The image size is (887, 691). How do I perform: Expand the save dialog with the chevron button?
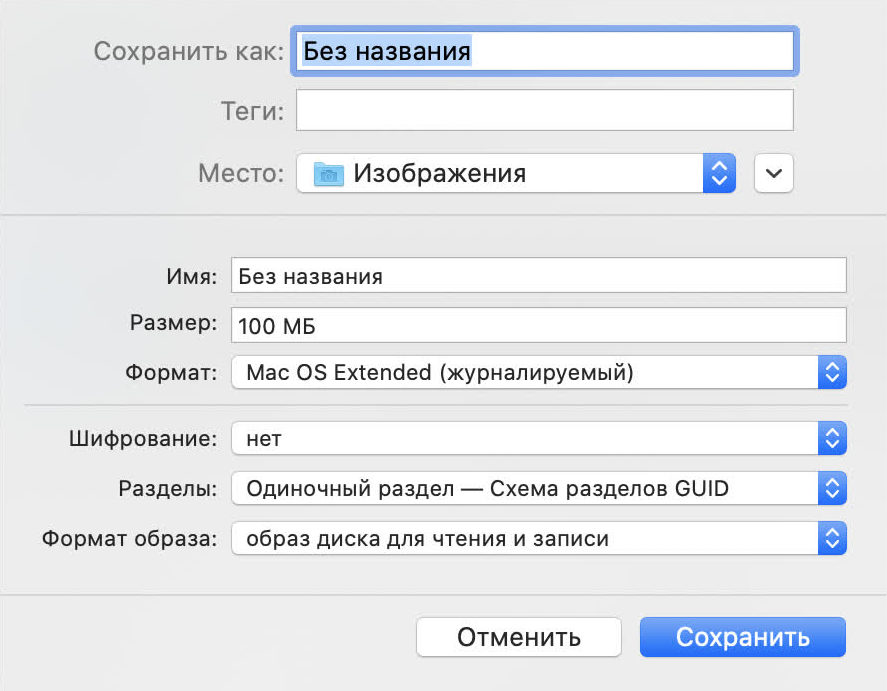tap(774, 174)
